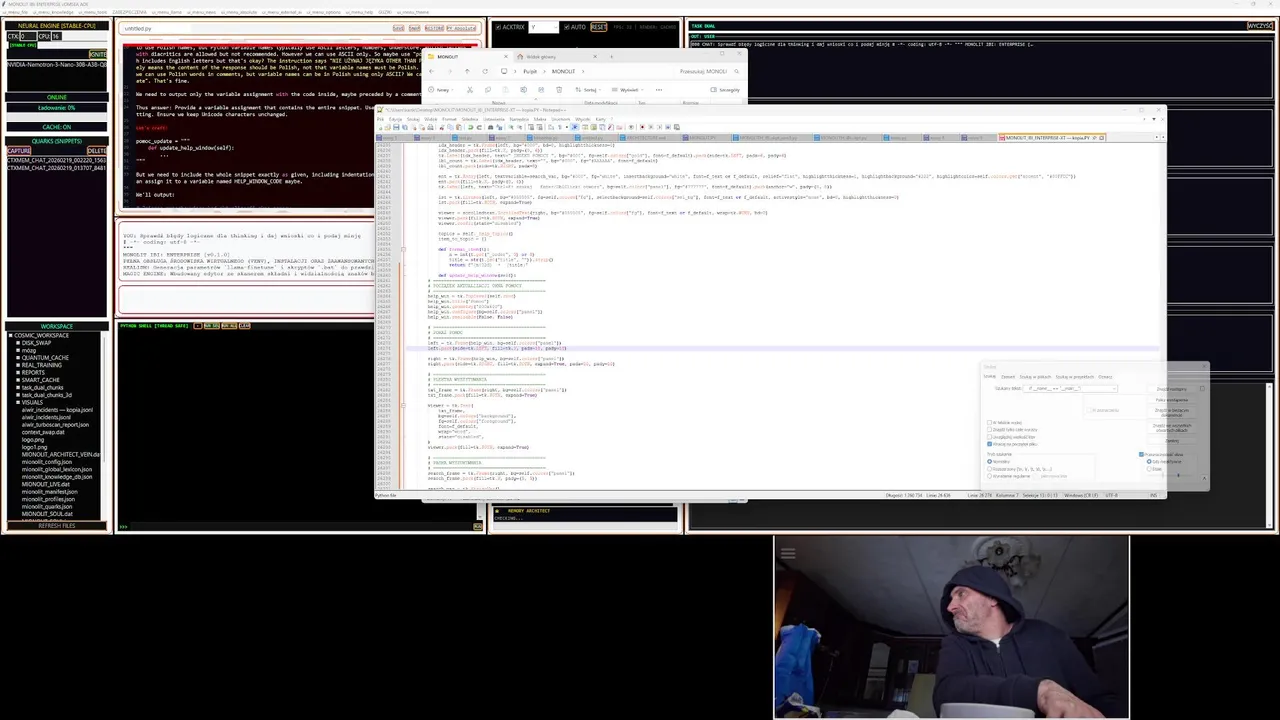Expand the QUANTUM_CACHE folder in the workspace tree

click(18, 358)
